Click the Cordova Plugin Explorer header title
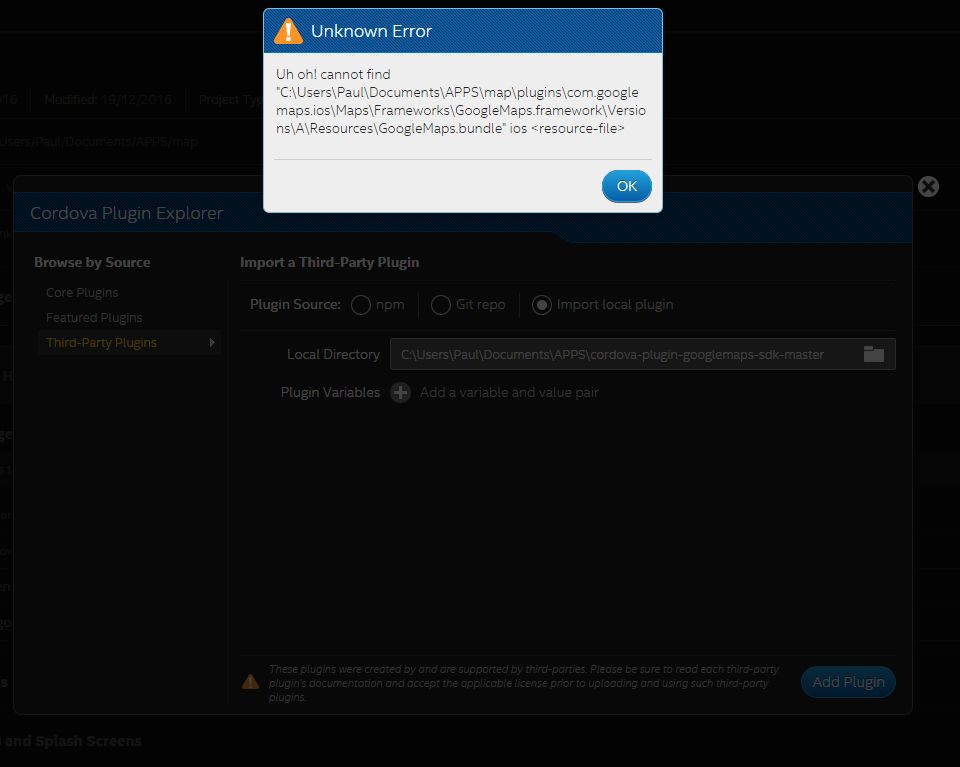This screenshot has height=767, width=960. 127,213
